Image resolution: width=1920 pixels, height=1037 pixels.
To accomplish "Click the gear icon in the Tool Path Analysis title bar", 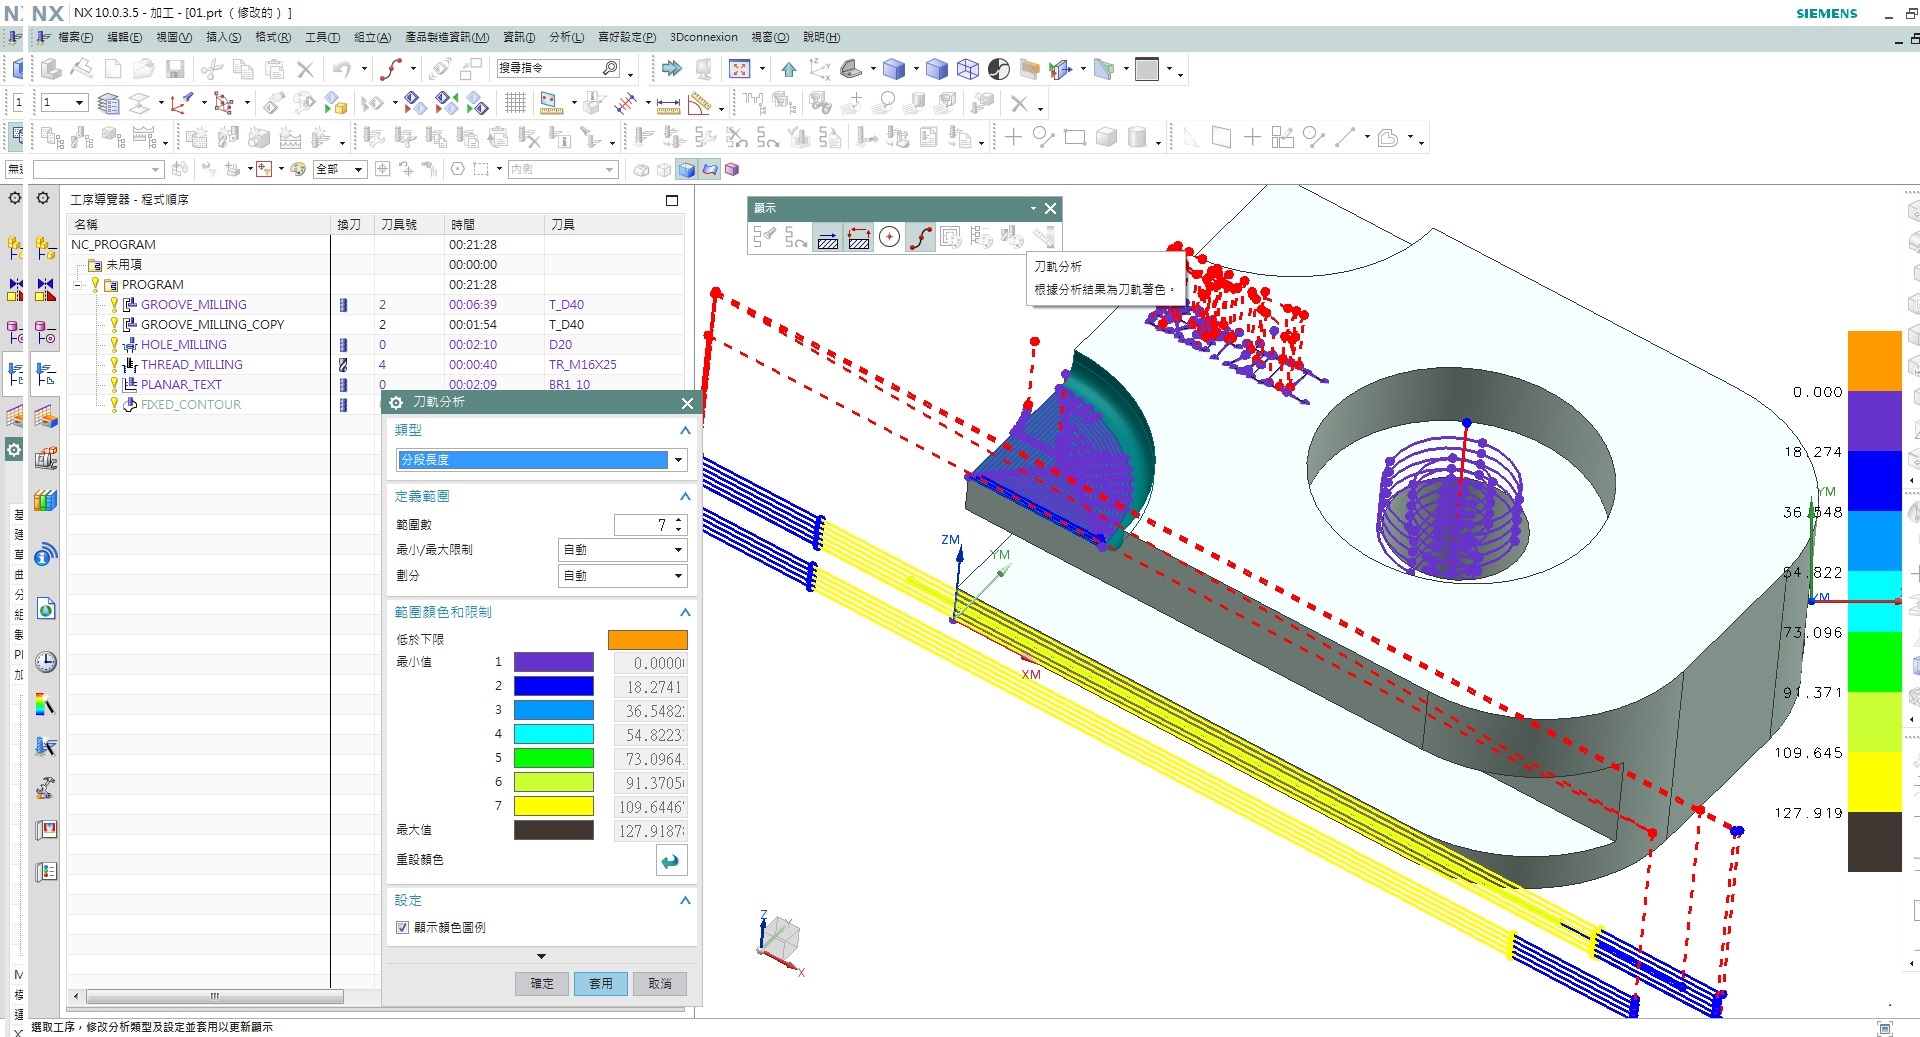I will pos(396,402).
